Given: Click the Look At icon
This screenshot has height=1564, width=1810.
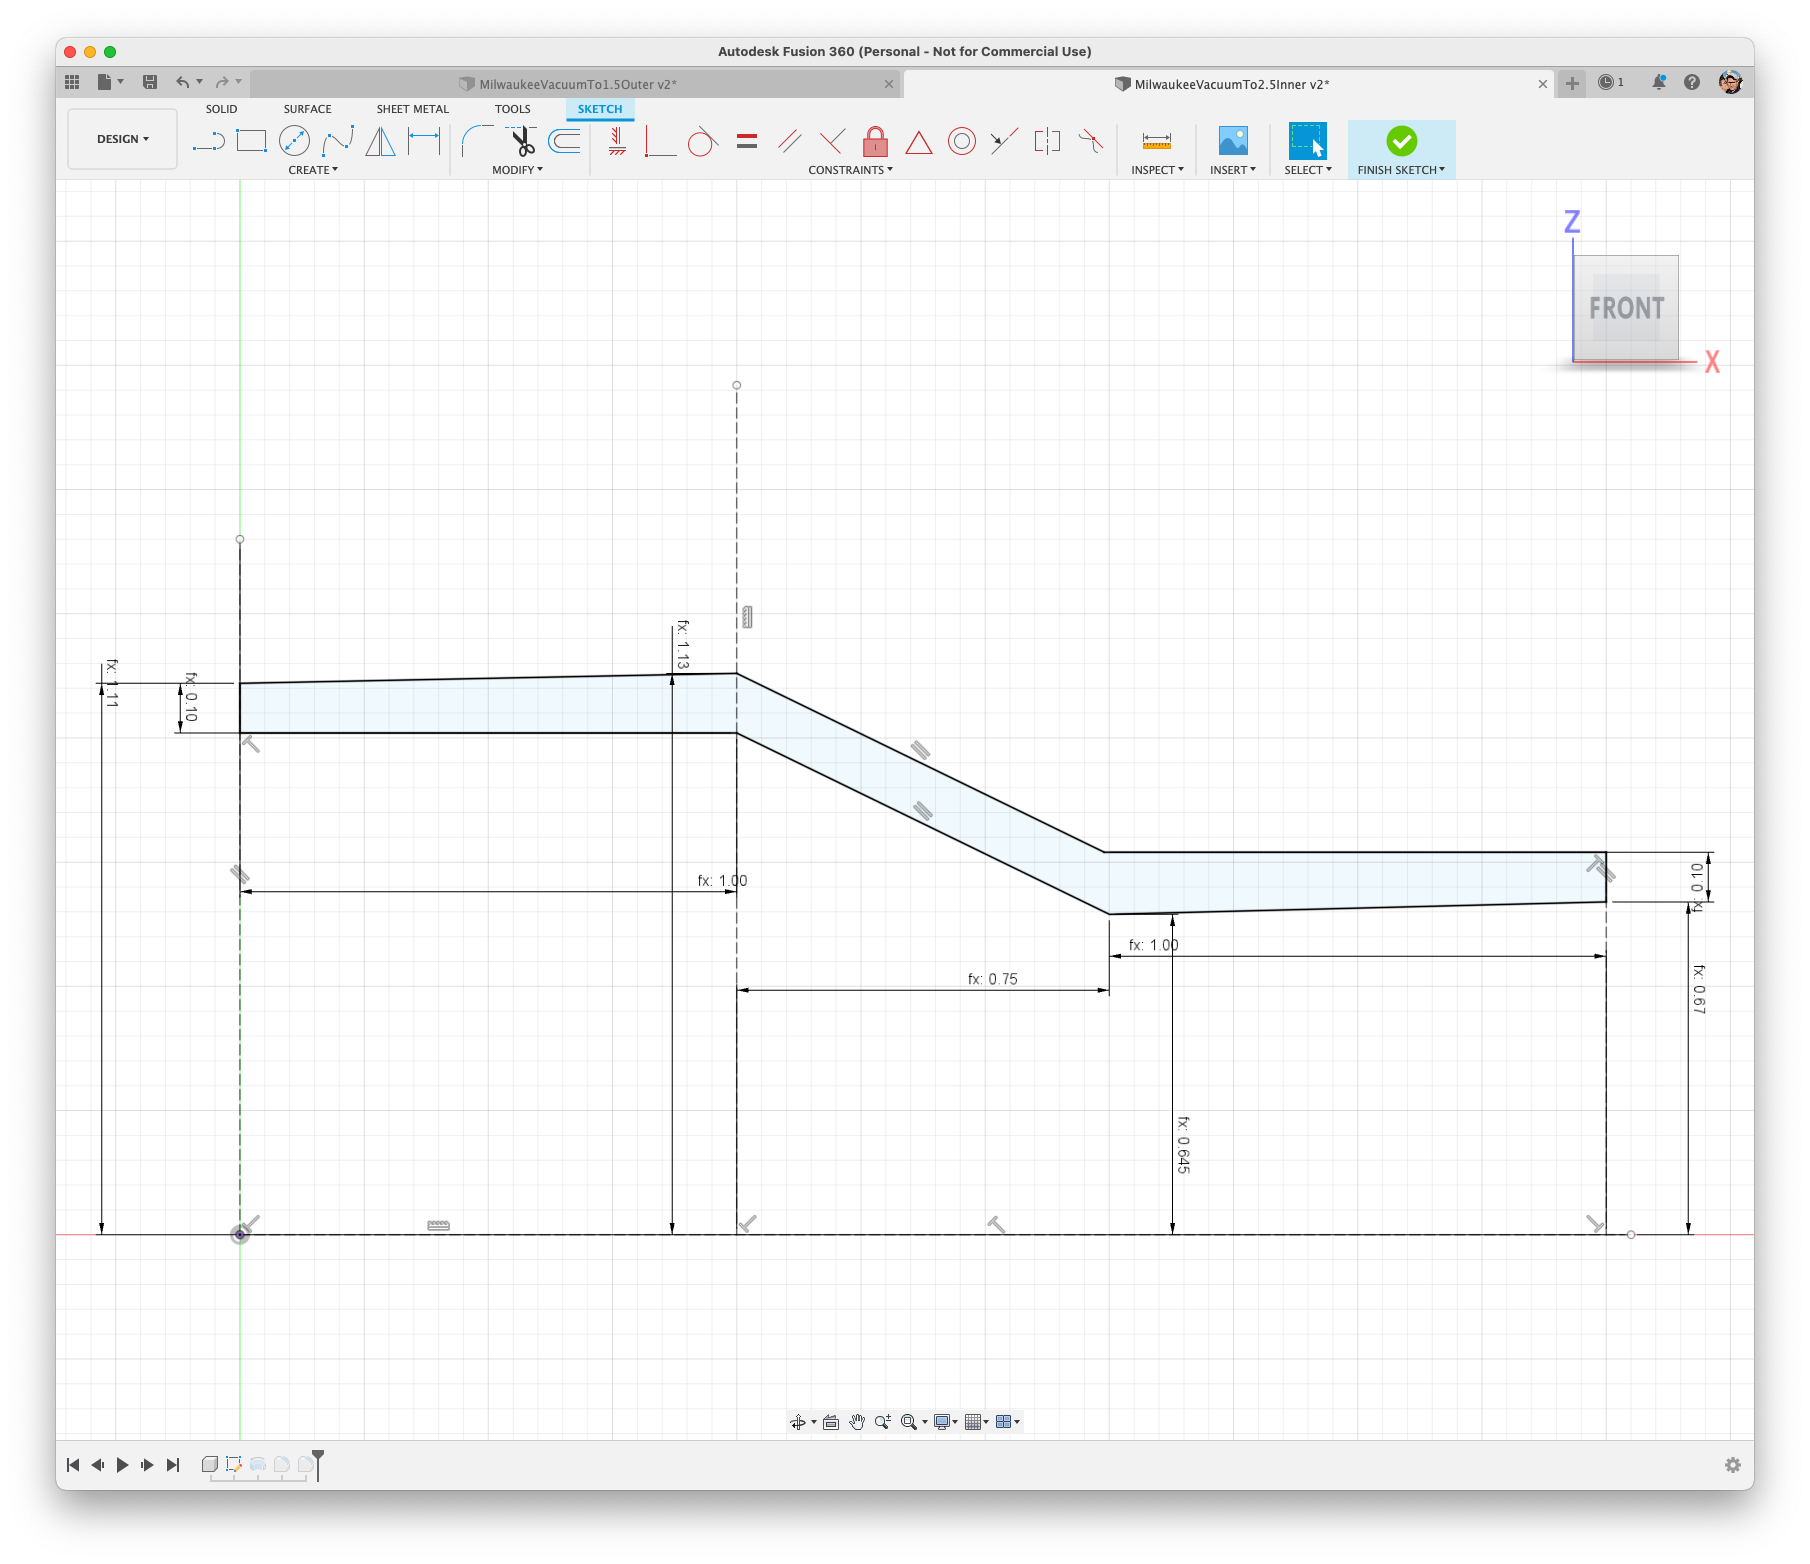Looking at the screenshot, I should (831, 1422).
